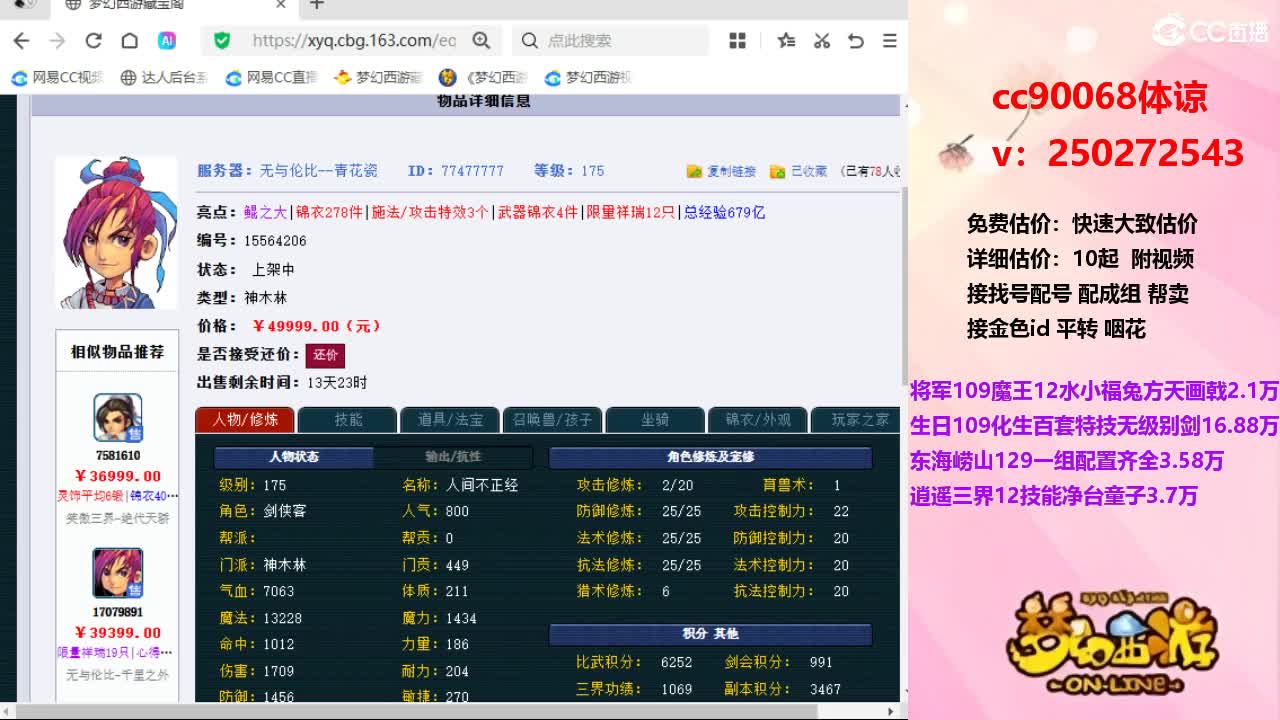The image size is (1280, 720).
Task: Click the server name 无与伦比--青花瓷
Action: 319,171
